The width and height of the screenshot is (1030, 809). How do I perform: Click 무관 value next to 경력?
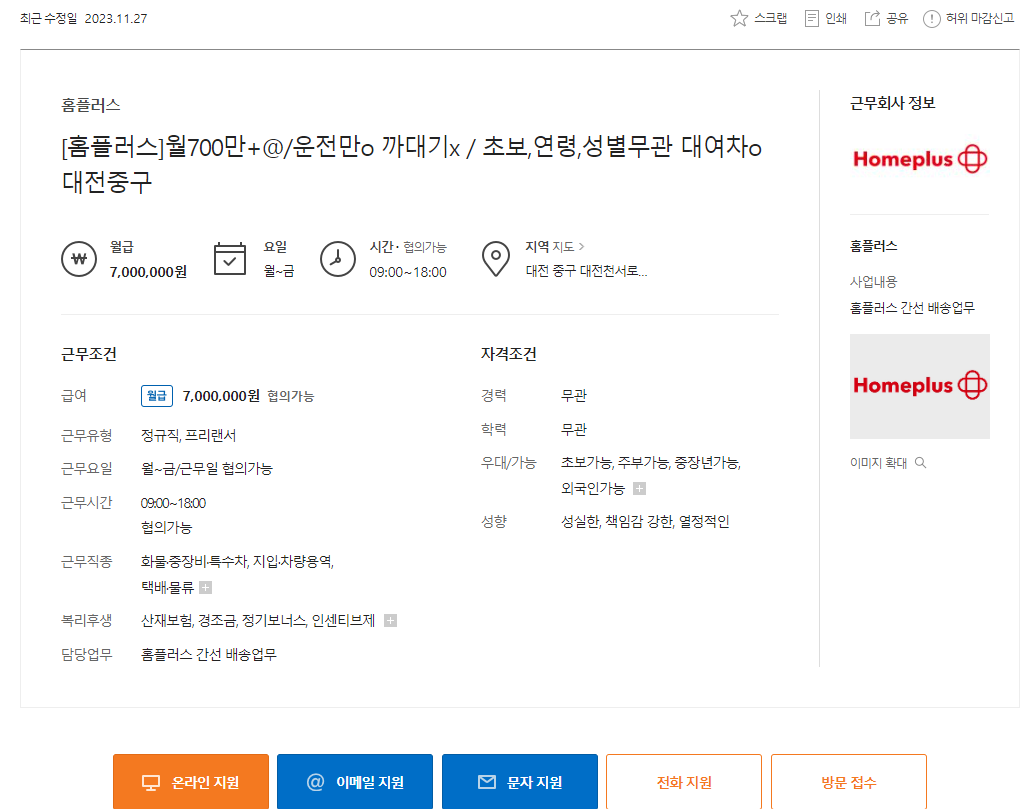tap(573, 396)
